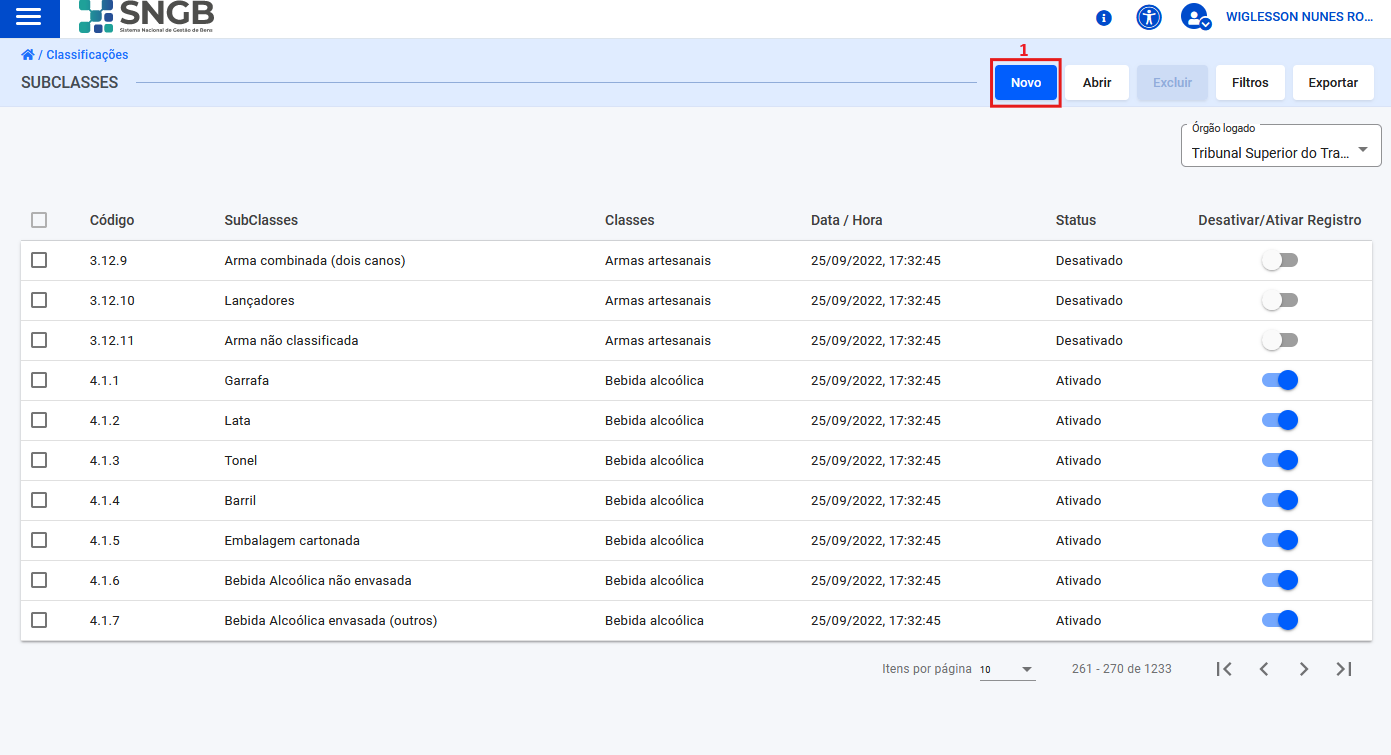Click the Abrir button
The width and height of the screenshot is (1391, 755).
click(1097, 83)
